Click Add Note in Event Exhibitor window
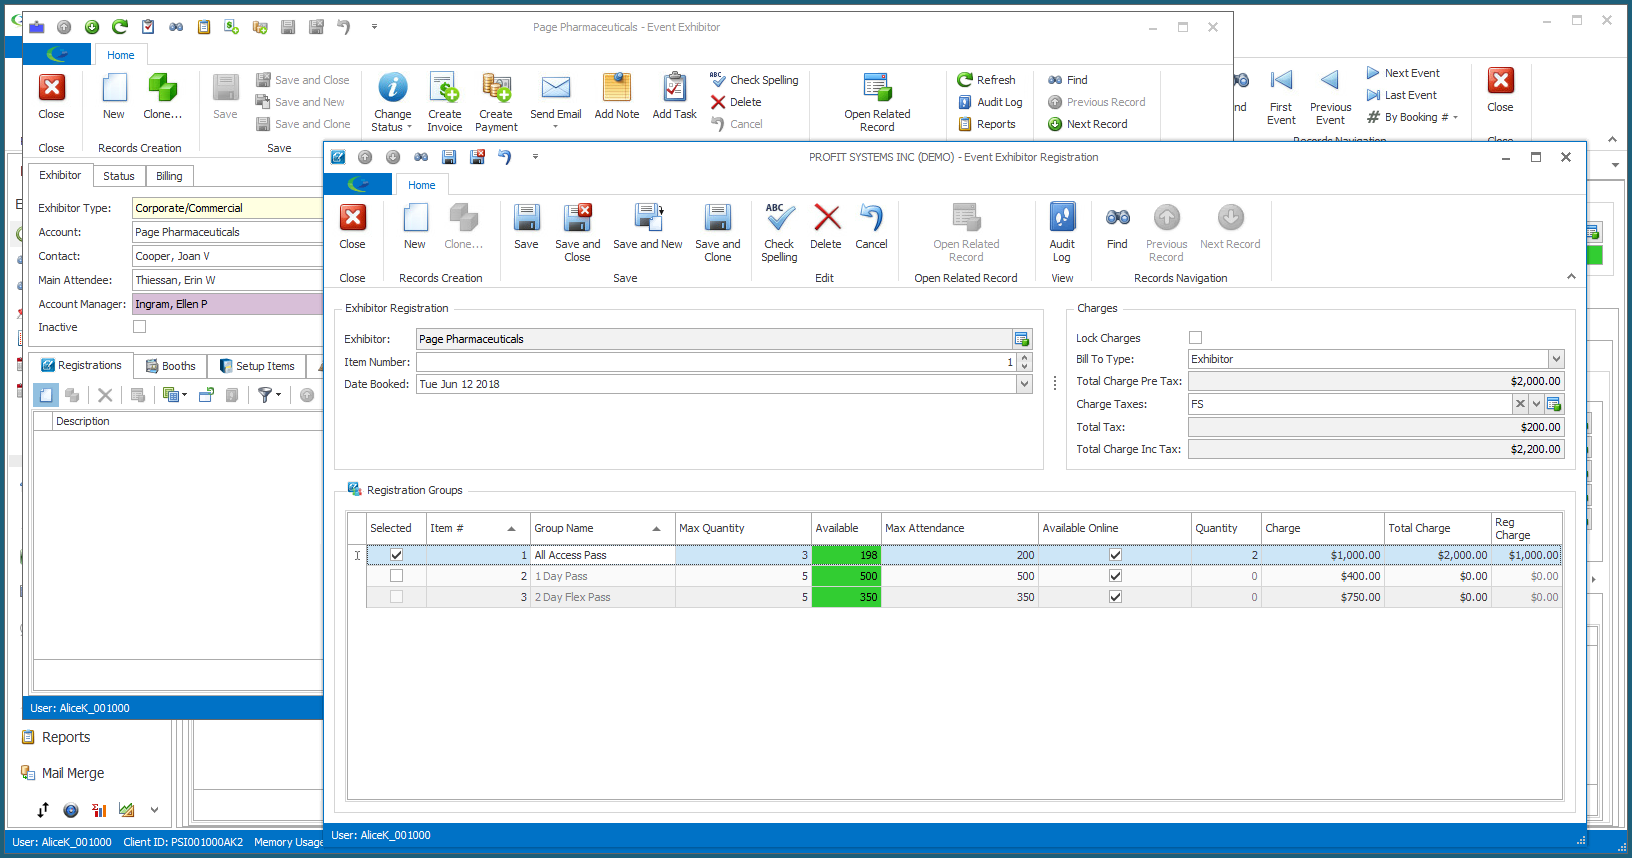The width and height of the screenshot is (1632, 858). (617, 97)
